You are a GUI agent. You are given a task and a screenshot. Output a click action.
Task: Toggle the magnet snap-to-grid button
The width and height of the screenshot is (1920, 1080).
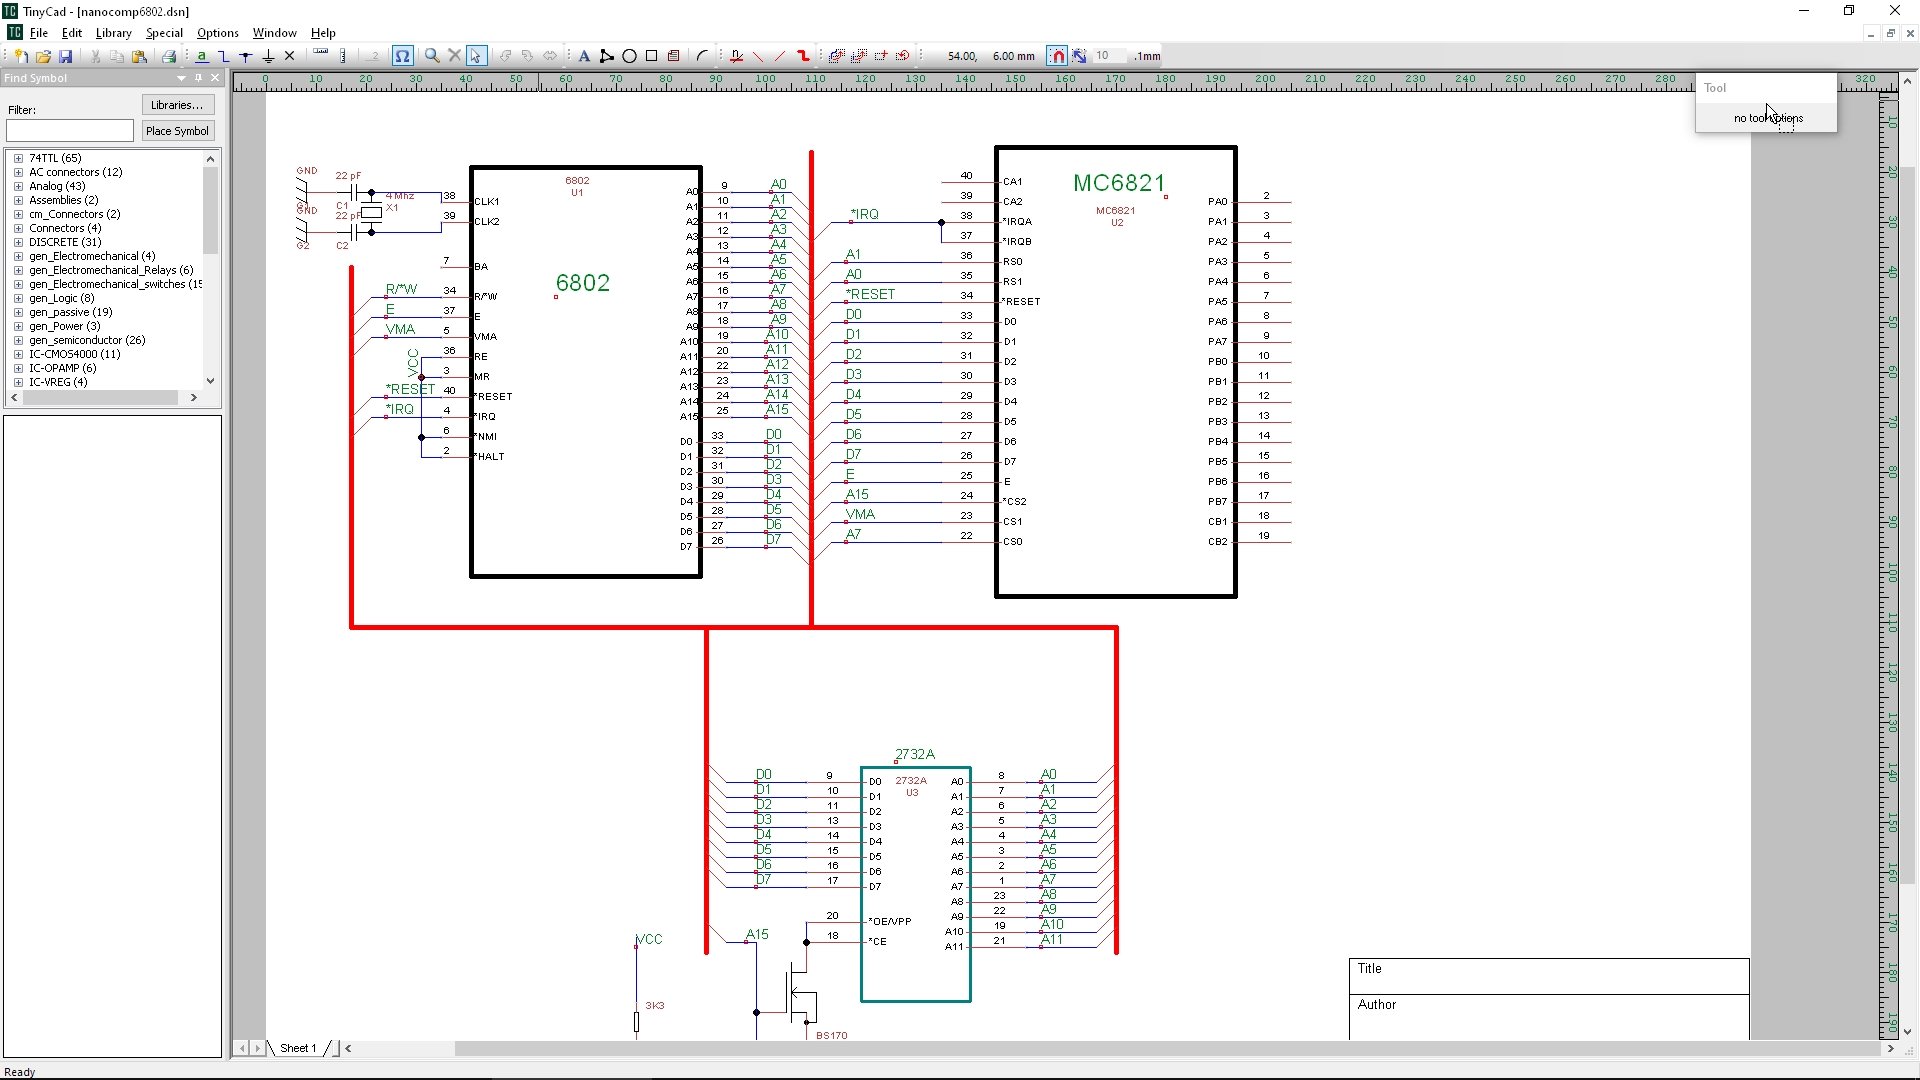point(1057,56)
